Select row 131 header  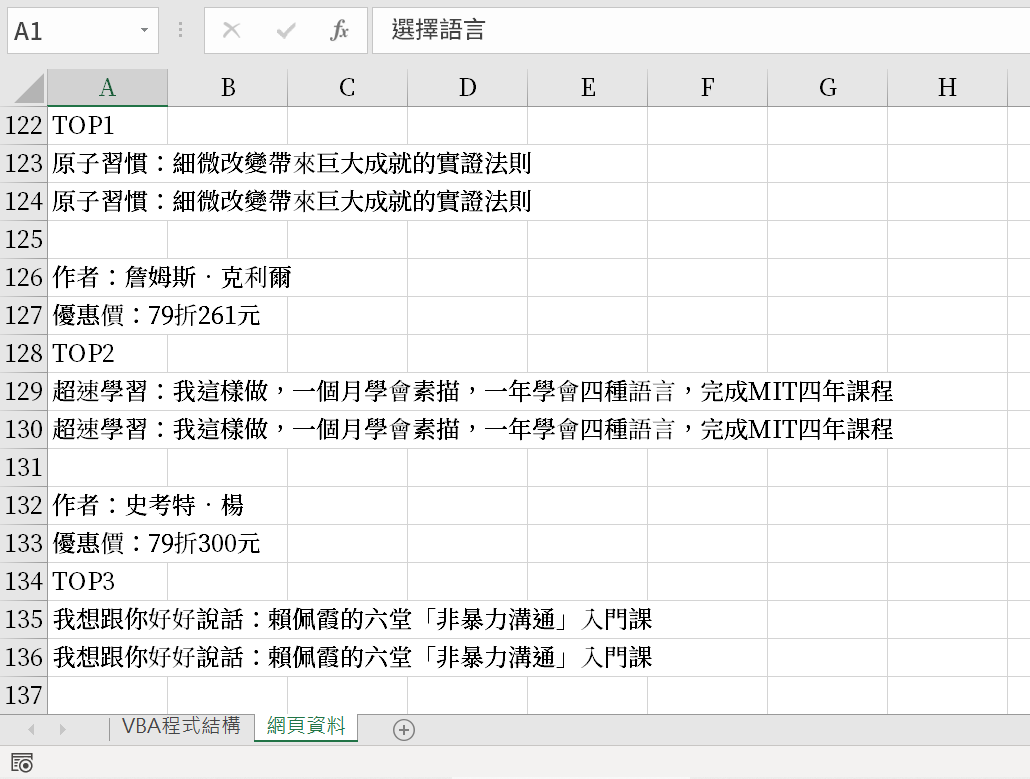24,468
